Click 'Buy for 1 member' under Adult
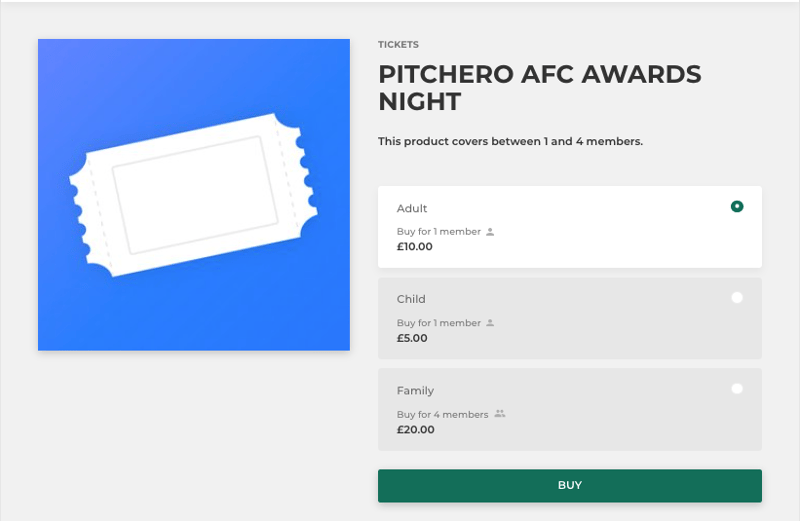This screenshot has height=521, width=800. pos(439,232)
